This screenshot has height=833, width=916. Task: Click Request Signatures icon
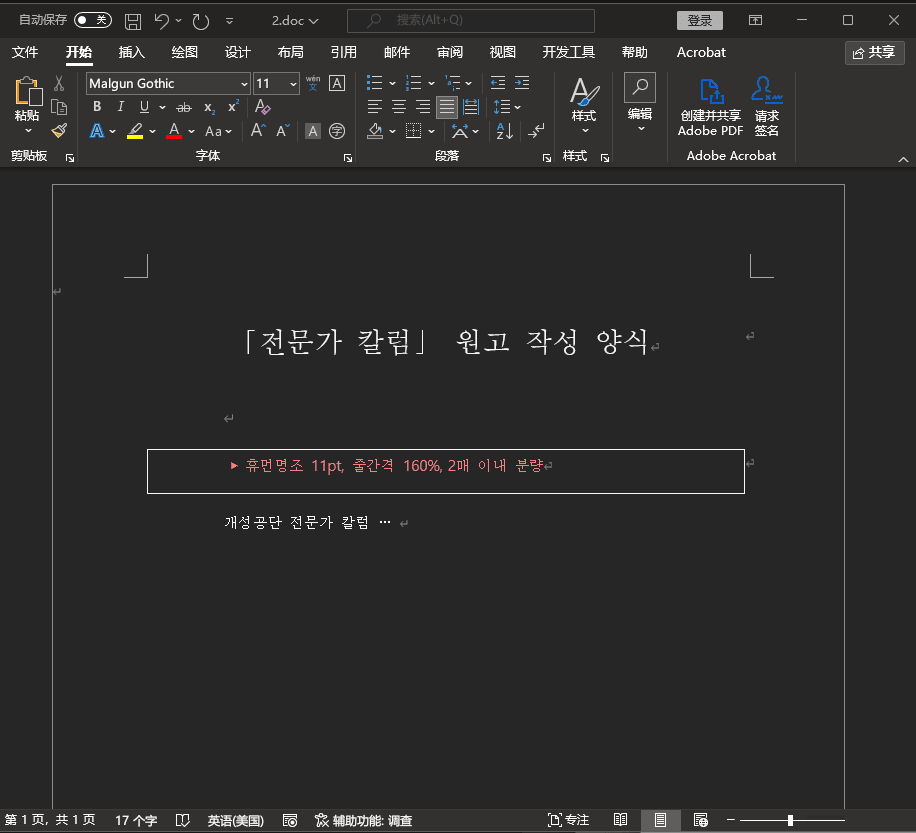pyautogui.click(x=766, y=107)
